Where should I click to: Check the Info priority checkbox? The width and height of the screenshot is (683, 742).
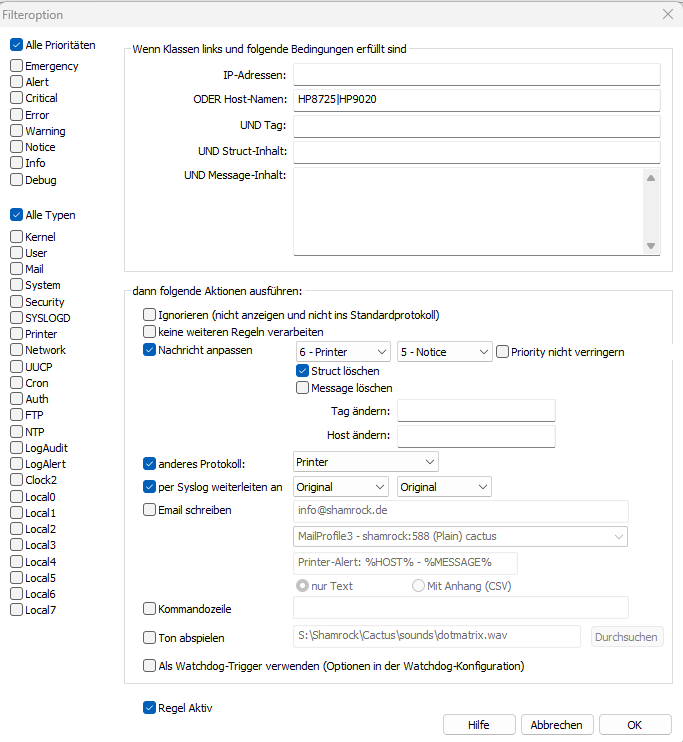click(x=17, y=163)
